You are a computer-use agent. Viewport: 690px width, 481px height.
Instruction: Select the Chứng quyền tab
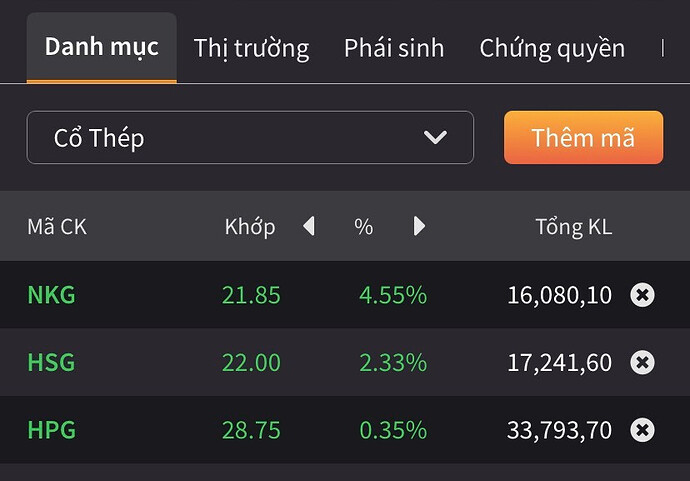[x=552, y=47]
